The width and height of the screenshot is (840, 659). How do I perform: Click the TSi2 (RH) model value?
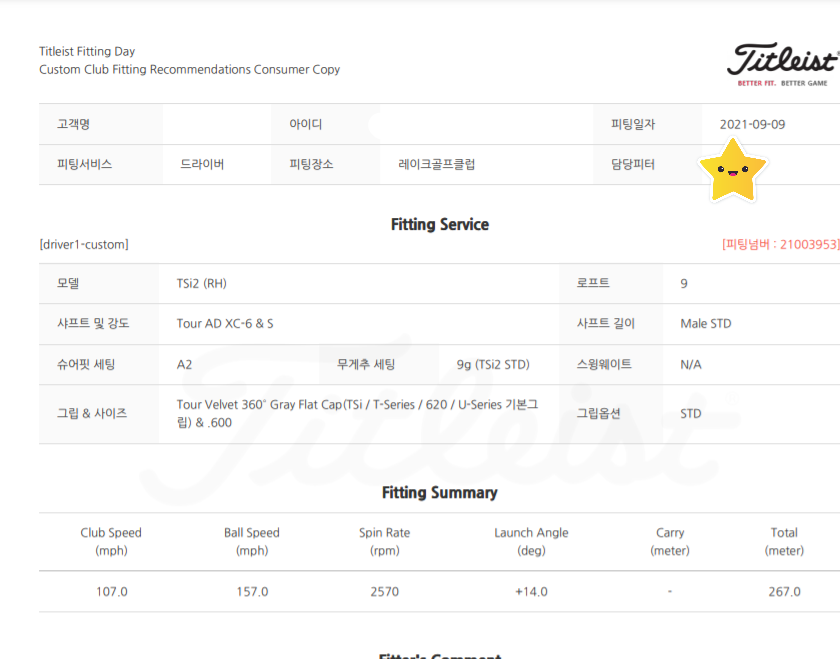coord(202,284)
